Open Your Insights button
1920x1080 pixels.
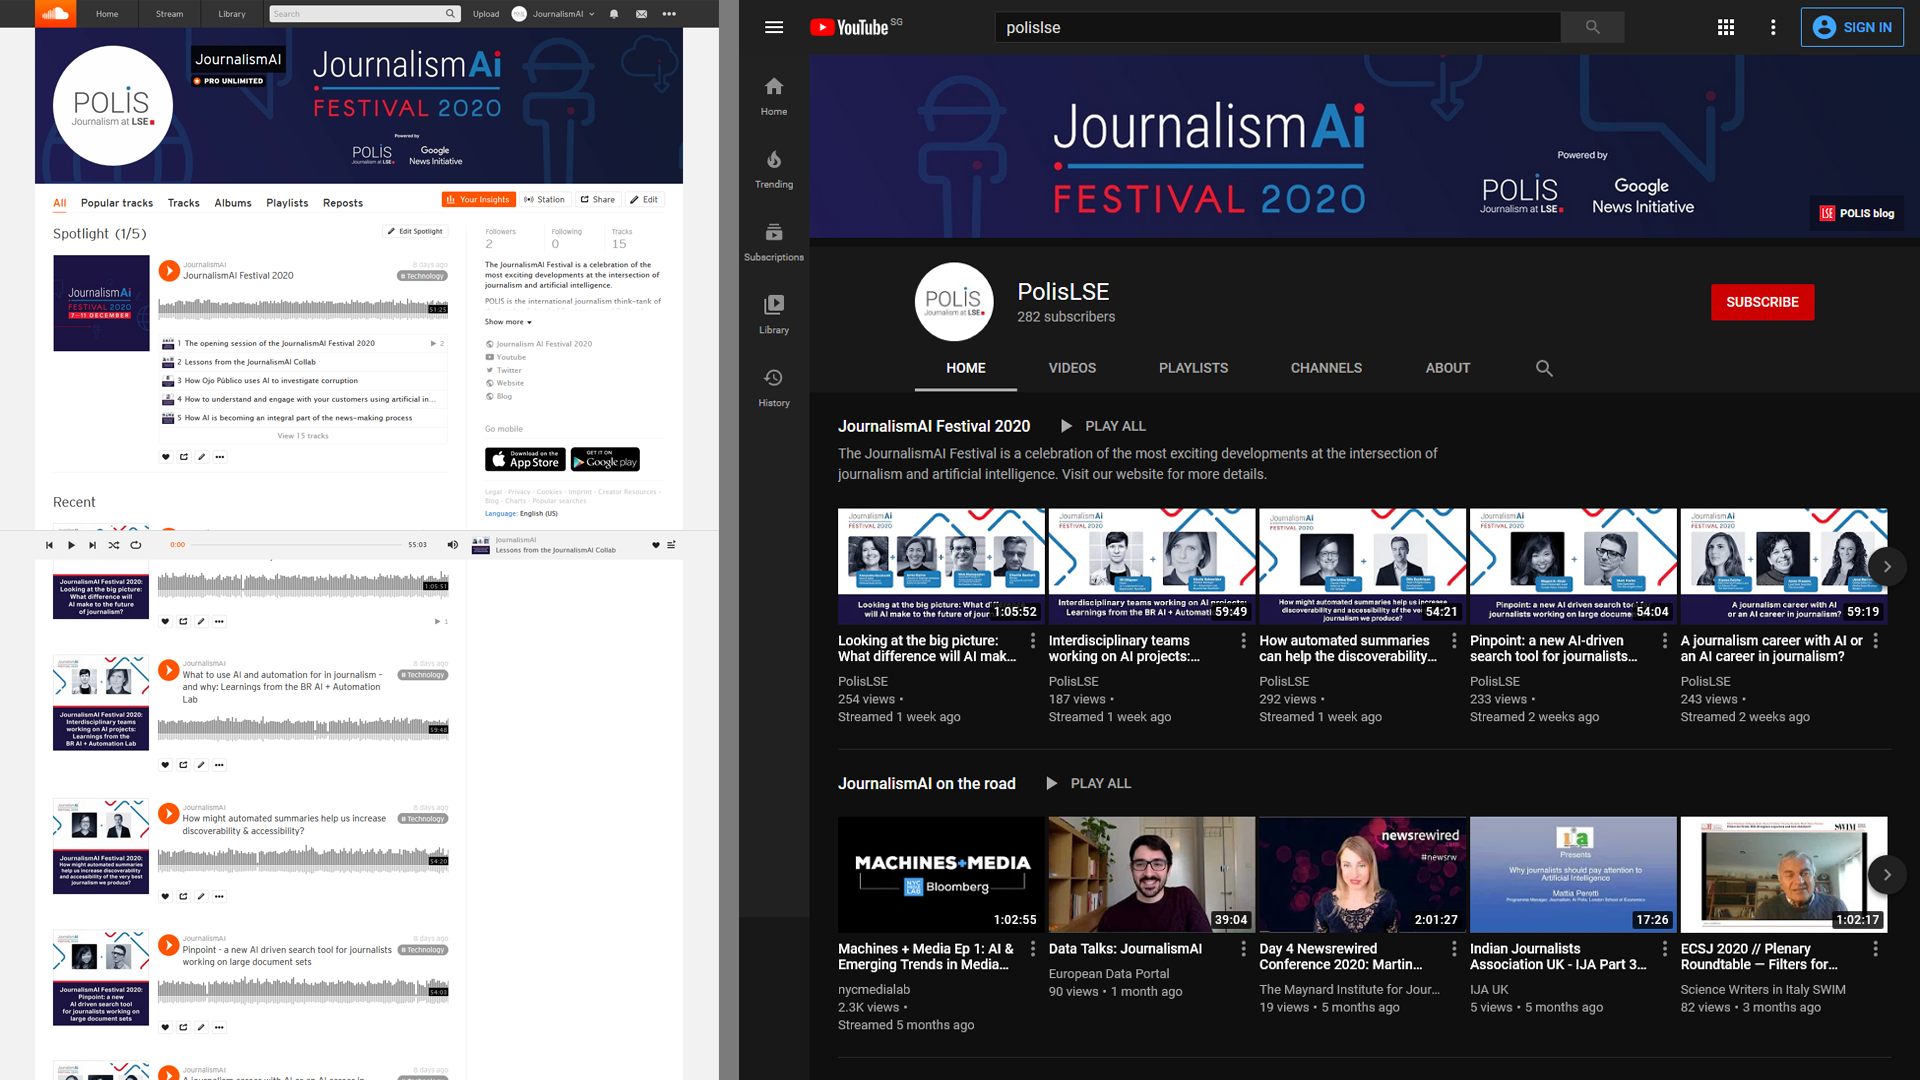[479, 200]
